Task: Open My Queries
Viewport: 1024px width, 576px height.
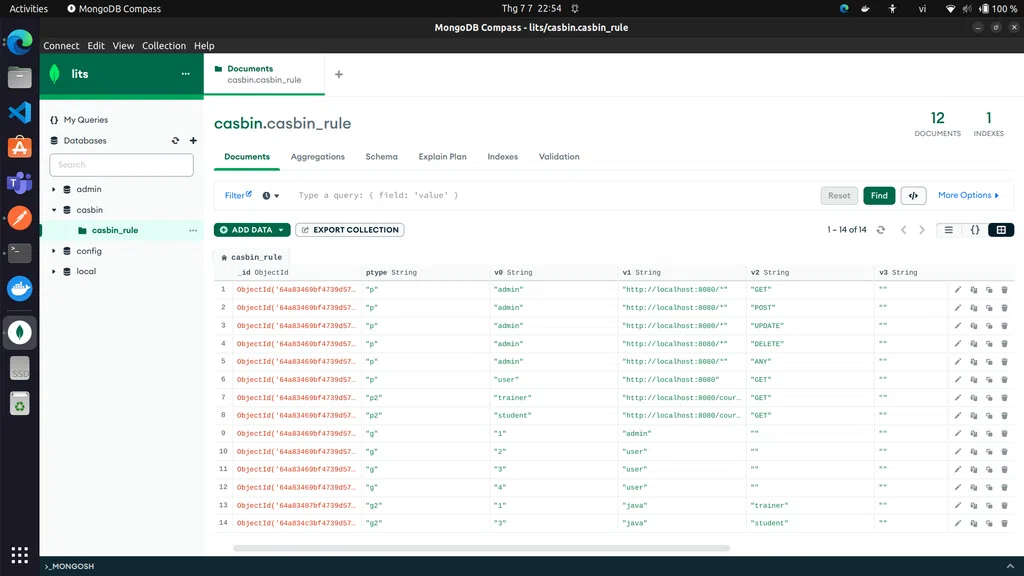Action: coord(86,120)
